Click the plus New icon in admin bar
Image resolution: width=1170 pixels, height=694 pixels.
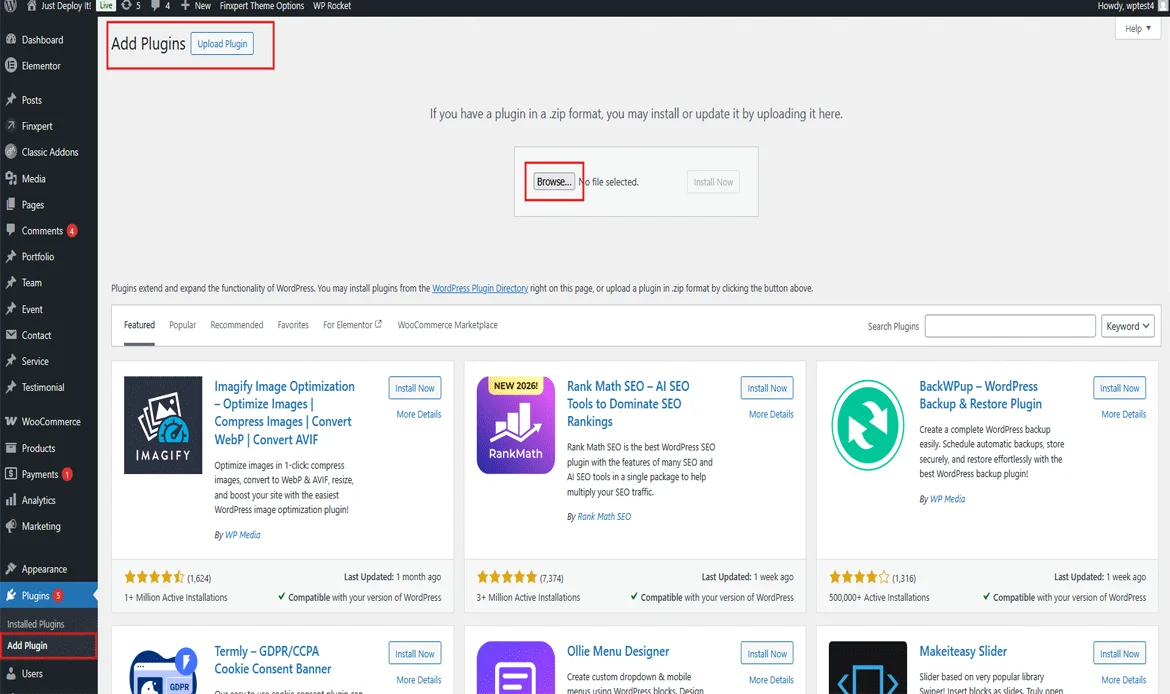click(x=185, y=5)
